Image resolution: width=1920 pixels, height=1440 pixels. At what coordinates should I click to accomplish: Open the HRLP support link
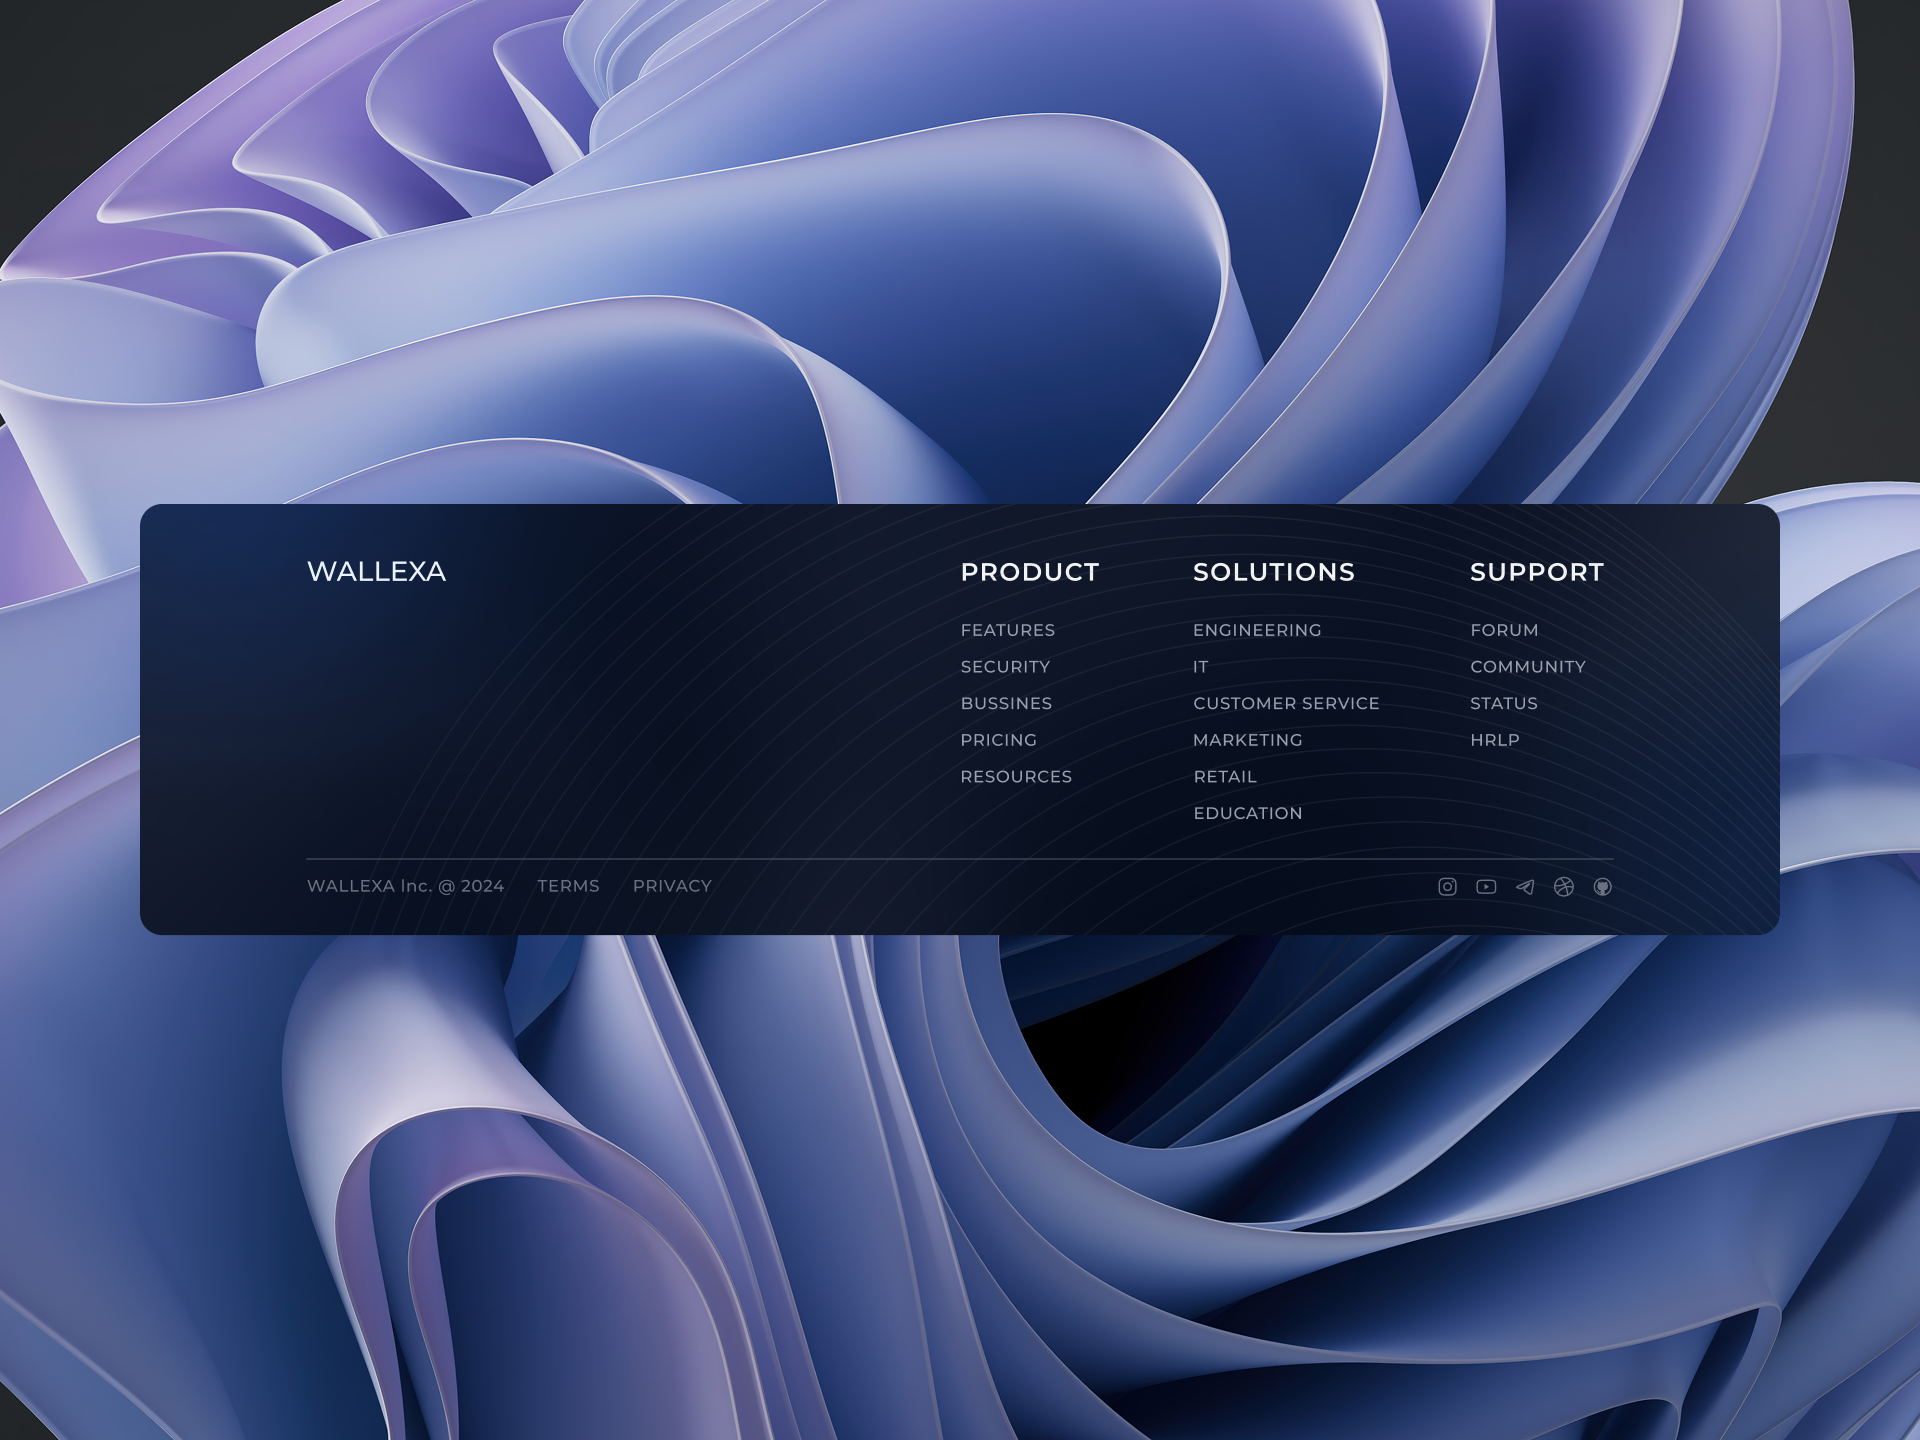1495,740
